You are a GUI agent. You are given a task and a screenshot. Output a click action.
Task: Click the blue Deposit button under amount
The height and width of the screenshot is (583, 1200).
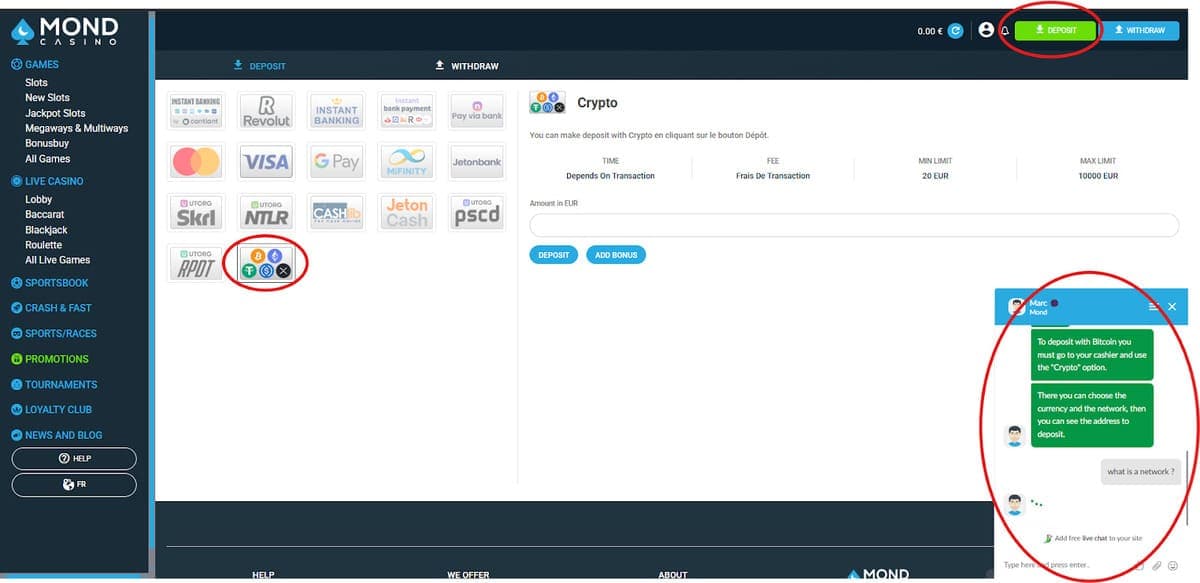553,255
